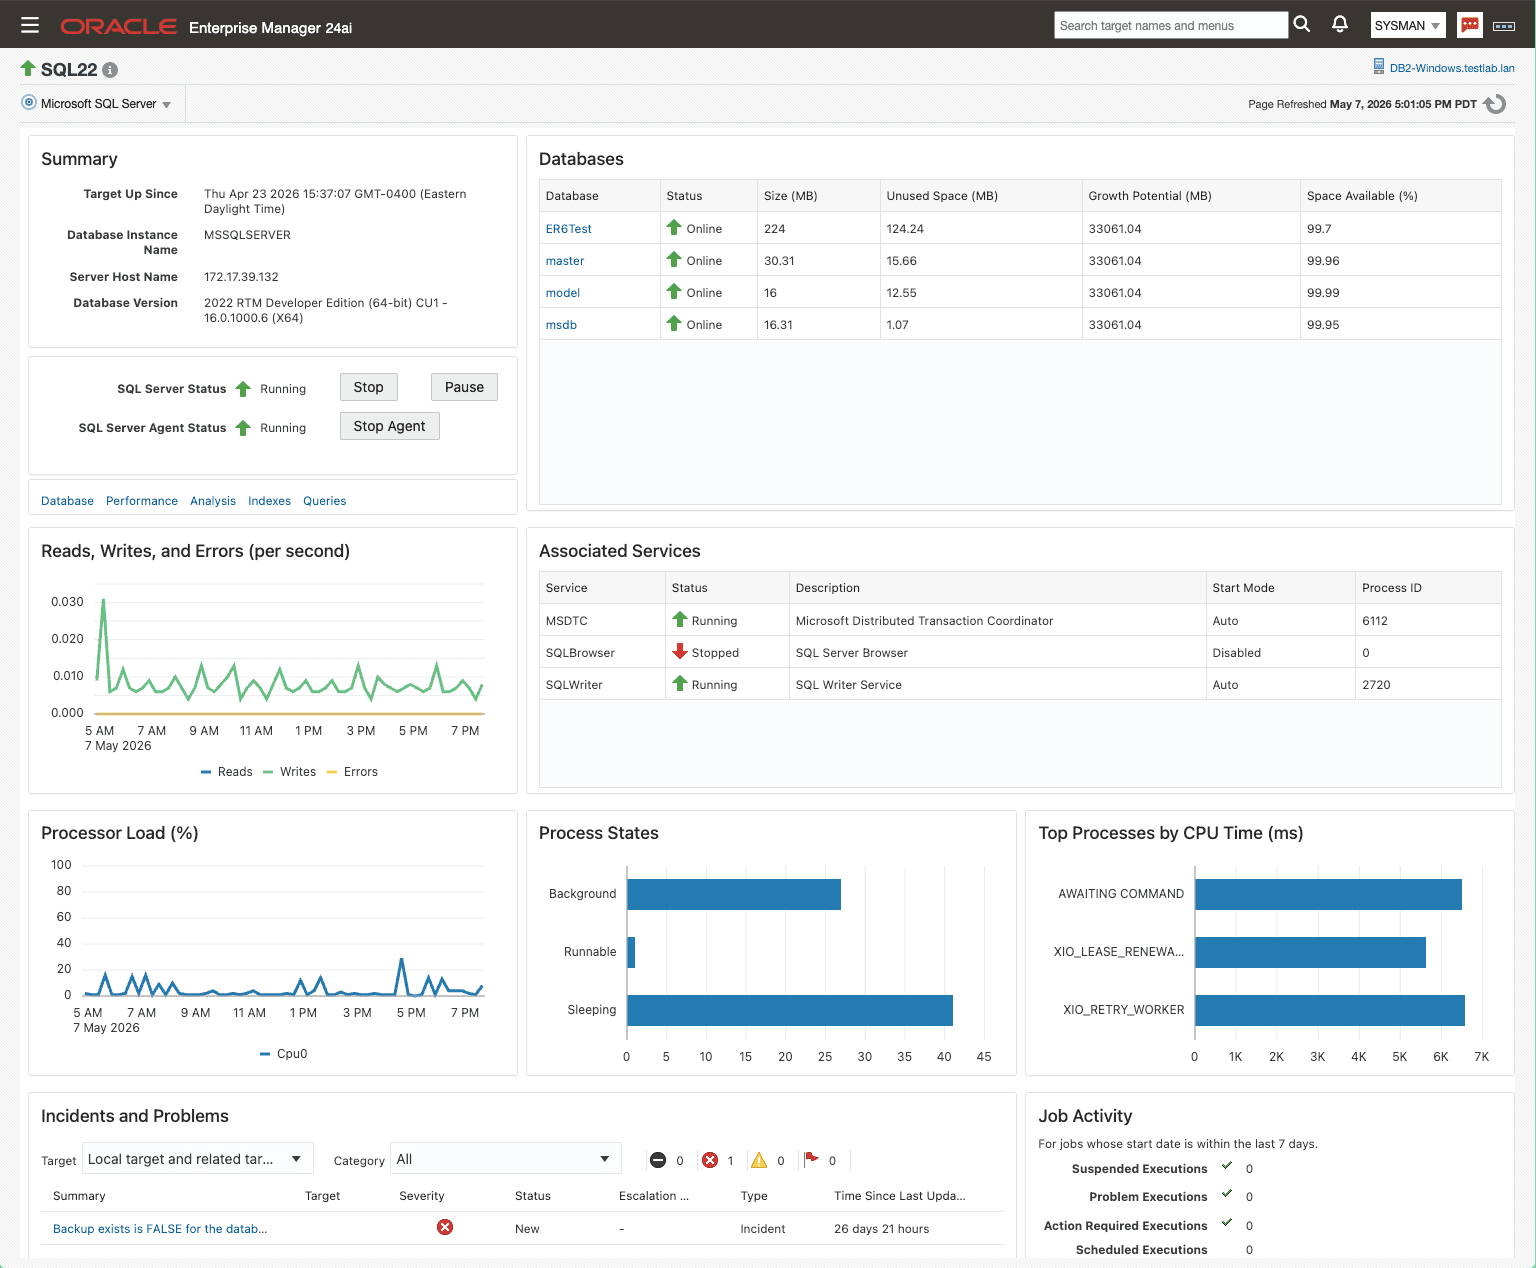1536x1268 pixels.
Task: Open the Performance menu link
Action: (142, 501)
